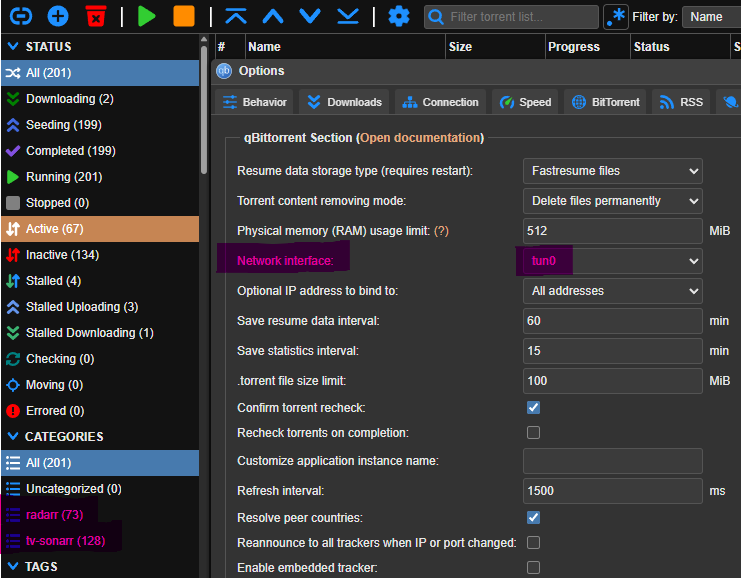
Task: Filter by Downloading (2) status
Action: click(100, 99)
